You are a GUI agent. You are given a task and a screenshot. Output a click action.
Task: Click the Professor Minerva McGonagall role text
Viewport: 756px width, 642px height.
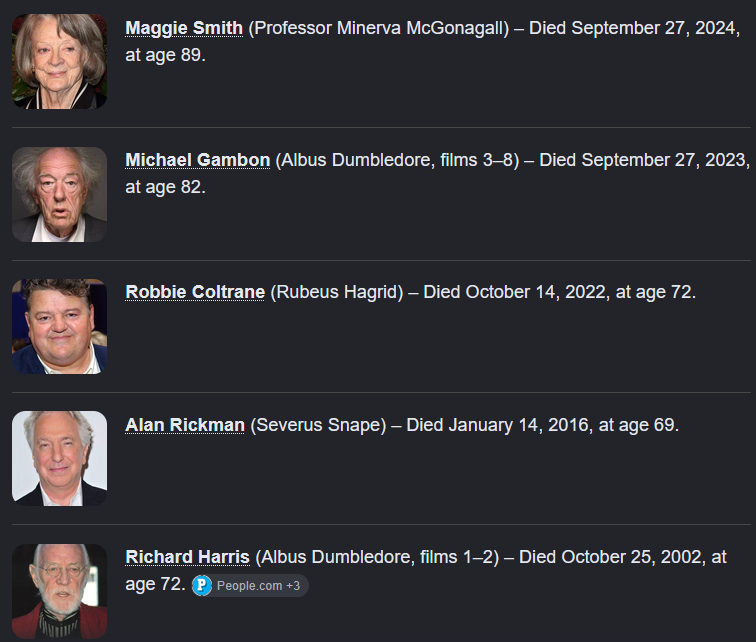pyautogui.click(x=378, y=28)
